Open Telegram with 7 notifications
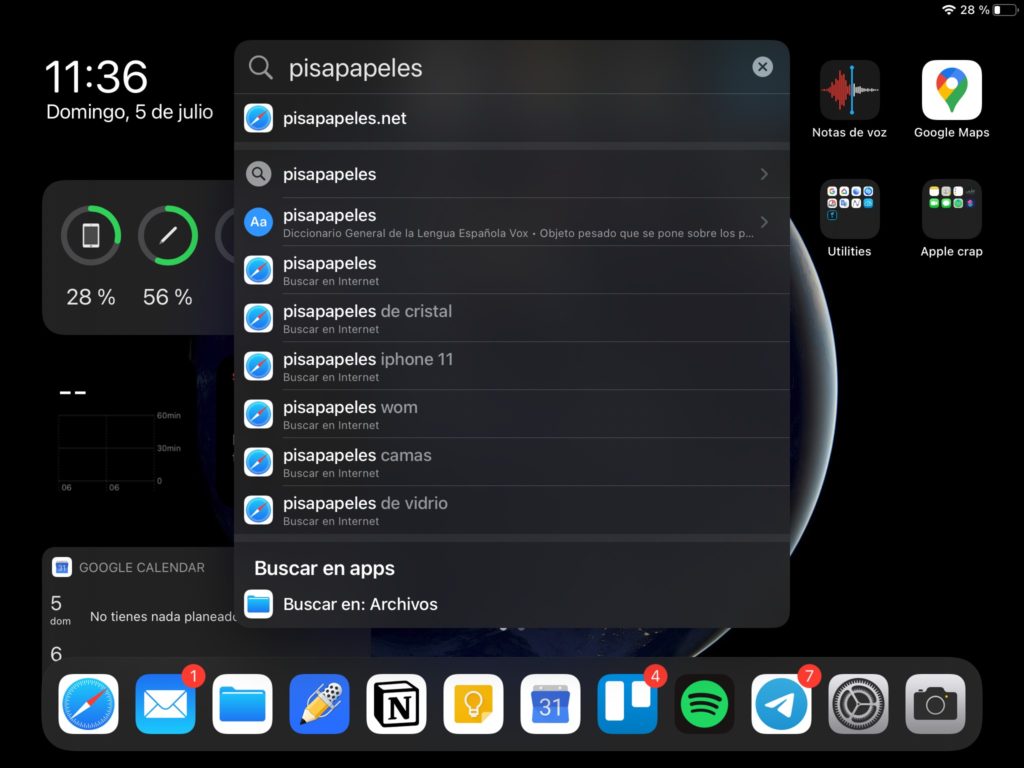1024x768 pixels. 781,704
